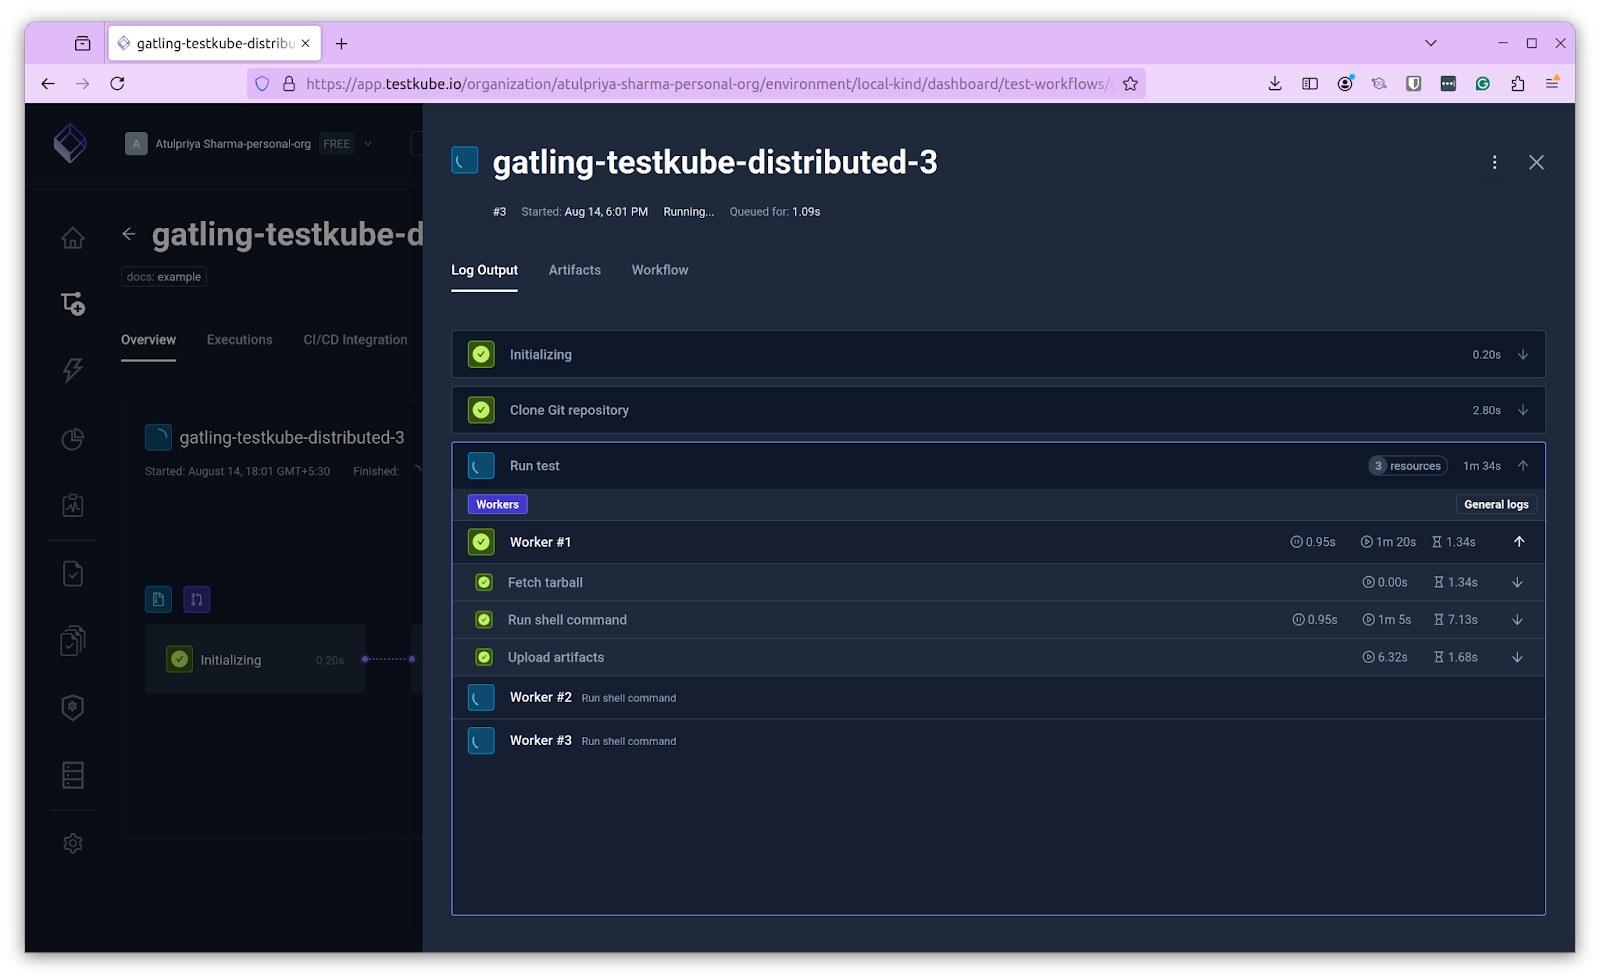Open browser extensions puzzle icon

1518,84
